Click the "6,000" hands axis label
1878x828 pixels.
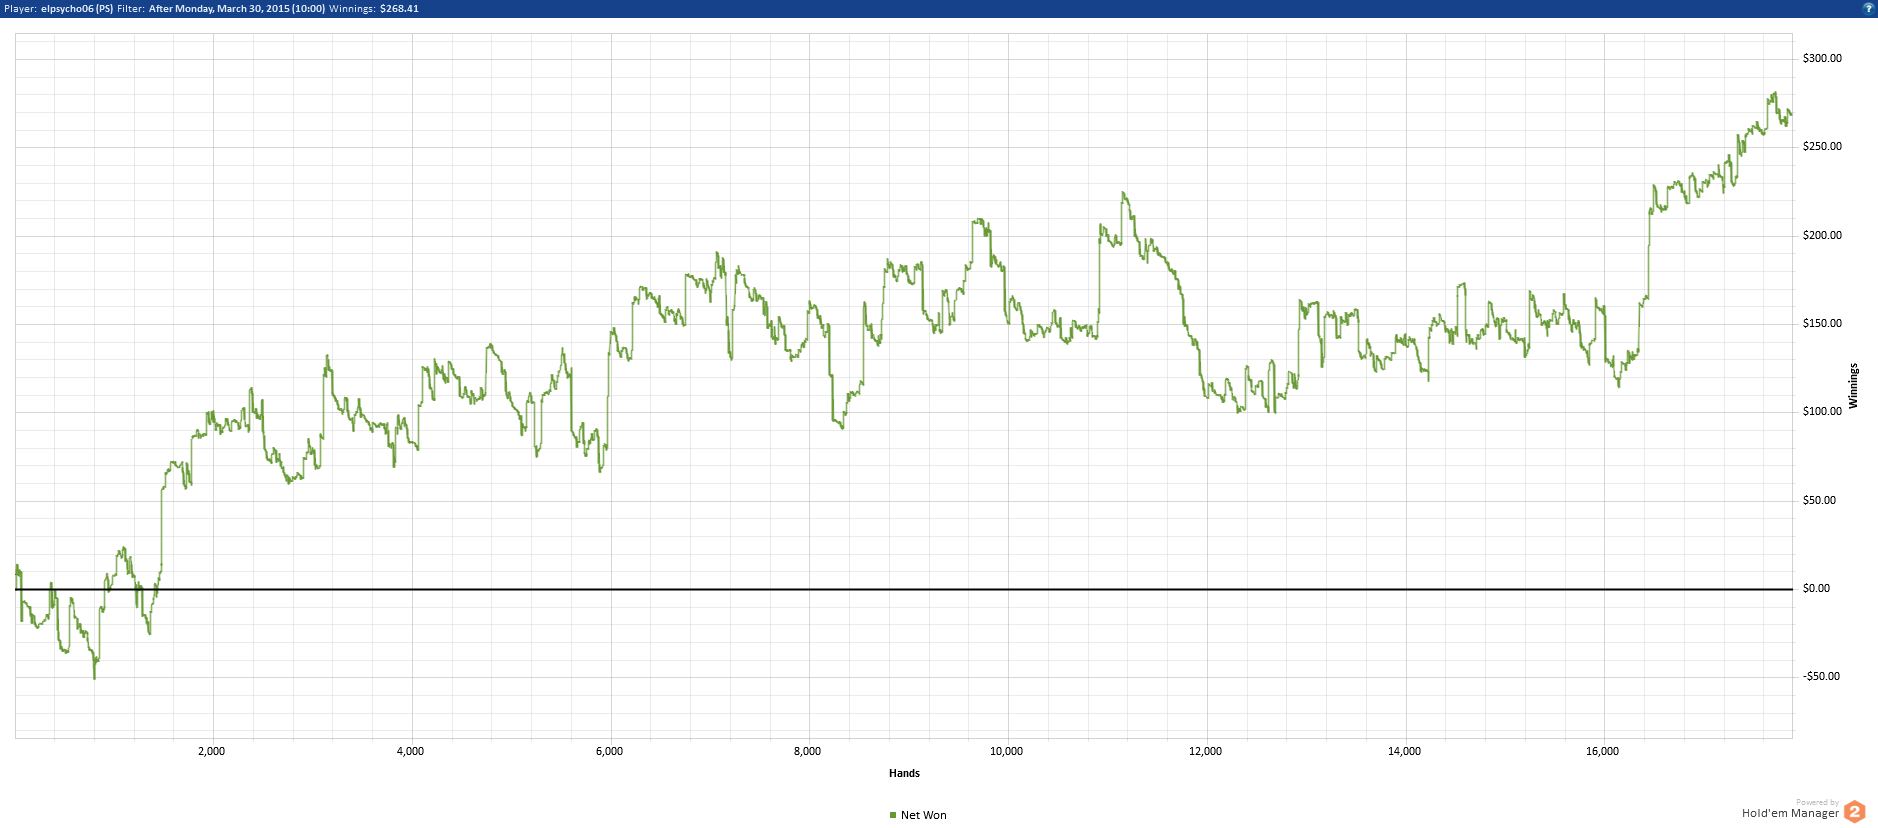coord(609,751)
